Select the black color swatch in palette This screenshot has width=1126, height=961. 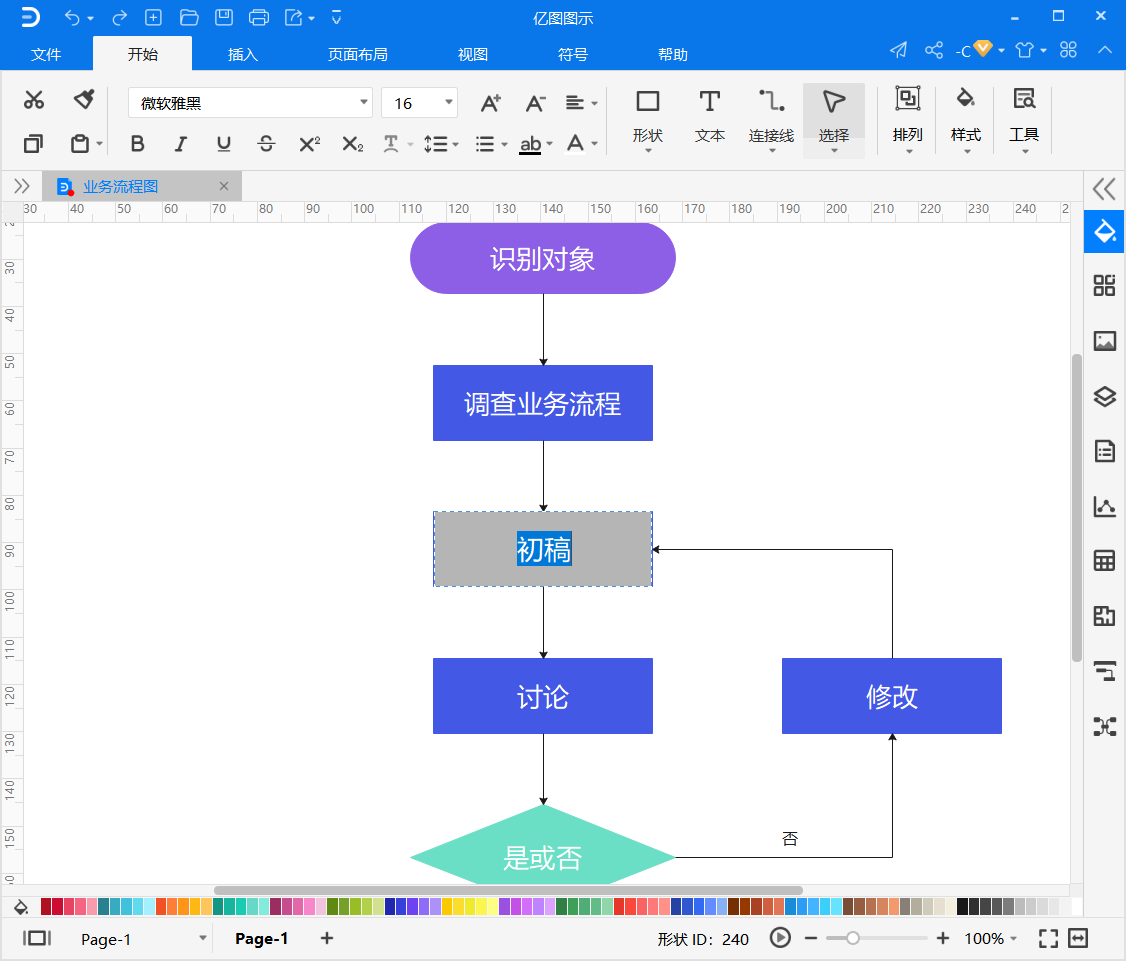pyautogui.click(x=962, y=906)
